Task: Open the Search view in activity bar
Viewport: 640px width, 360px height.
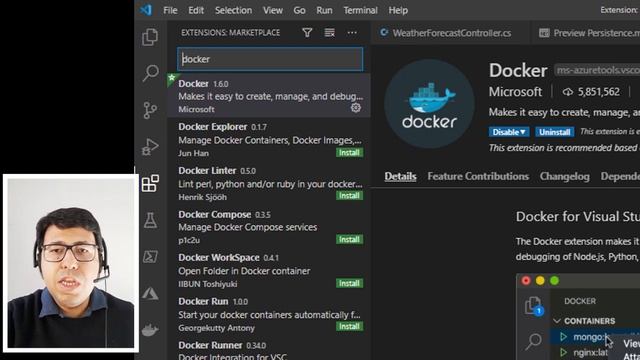Action: pyautogui.click(x=150, y=73)
